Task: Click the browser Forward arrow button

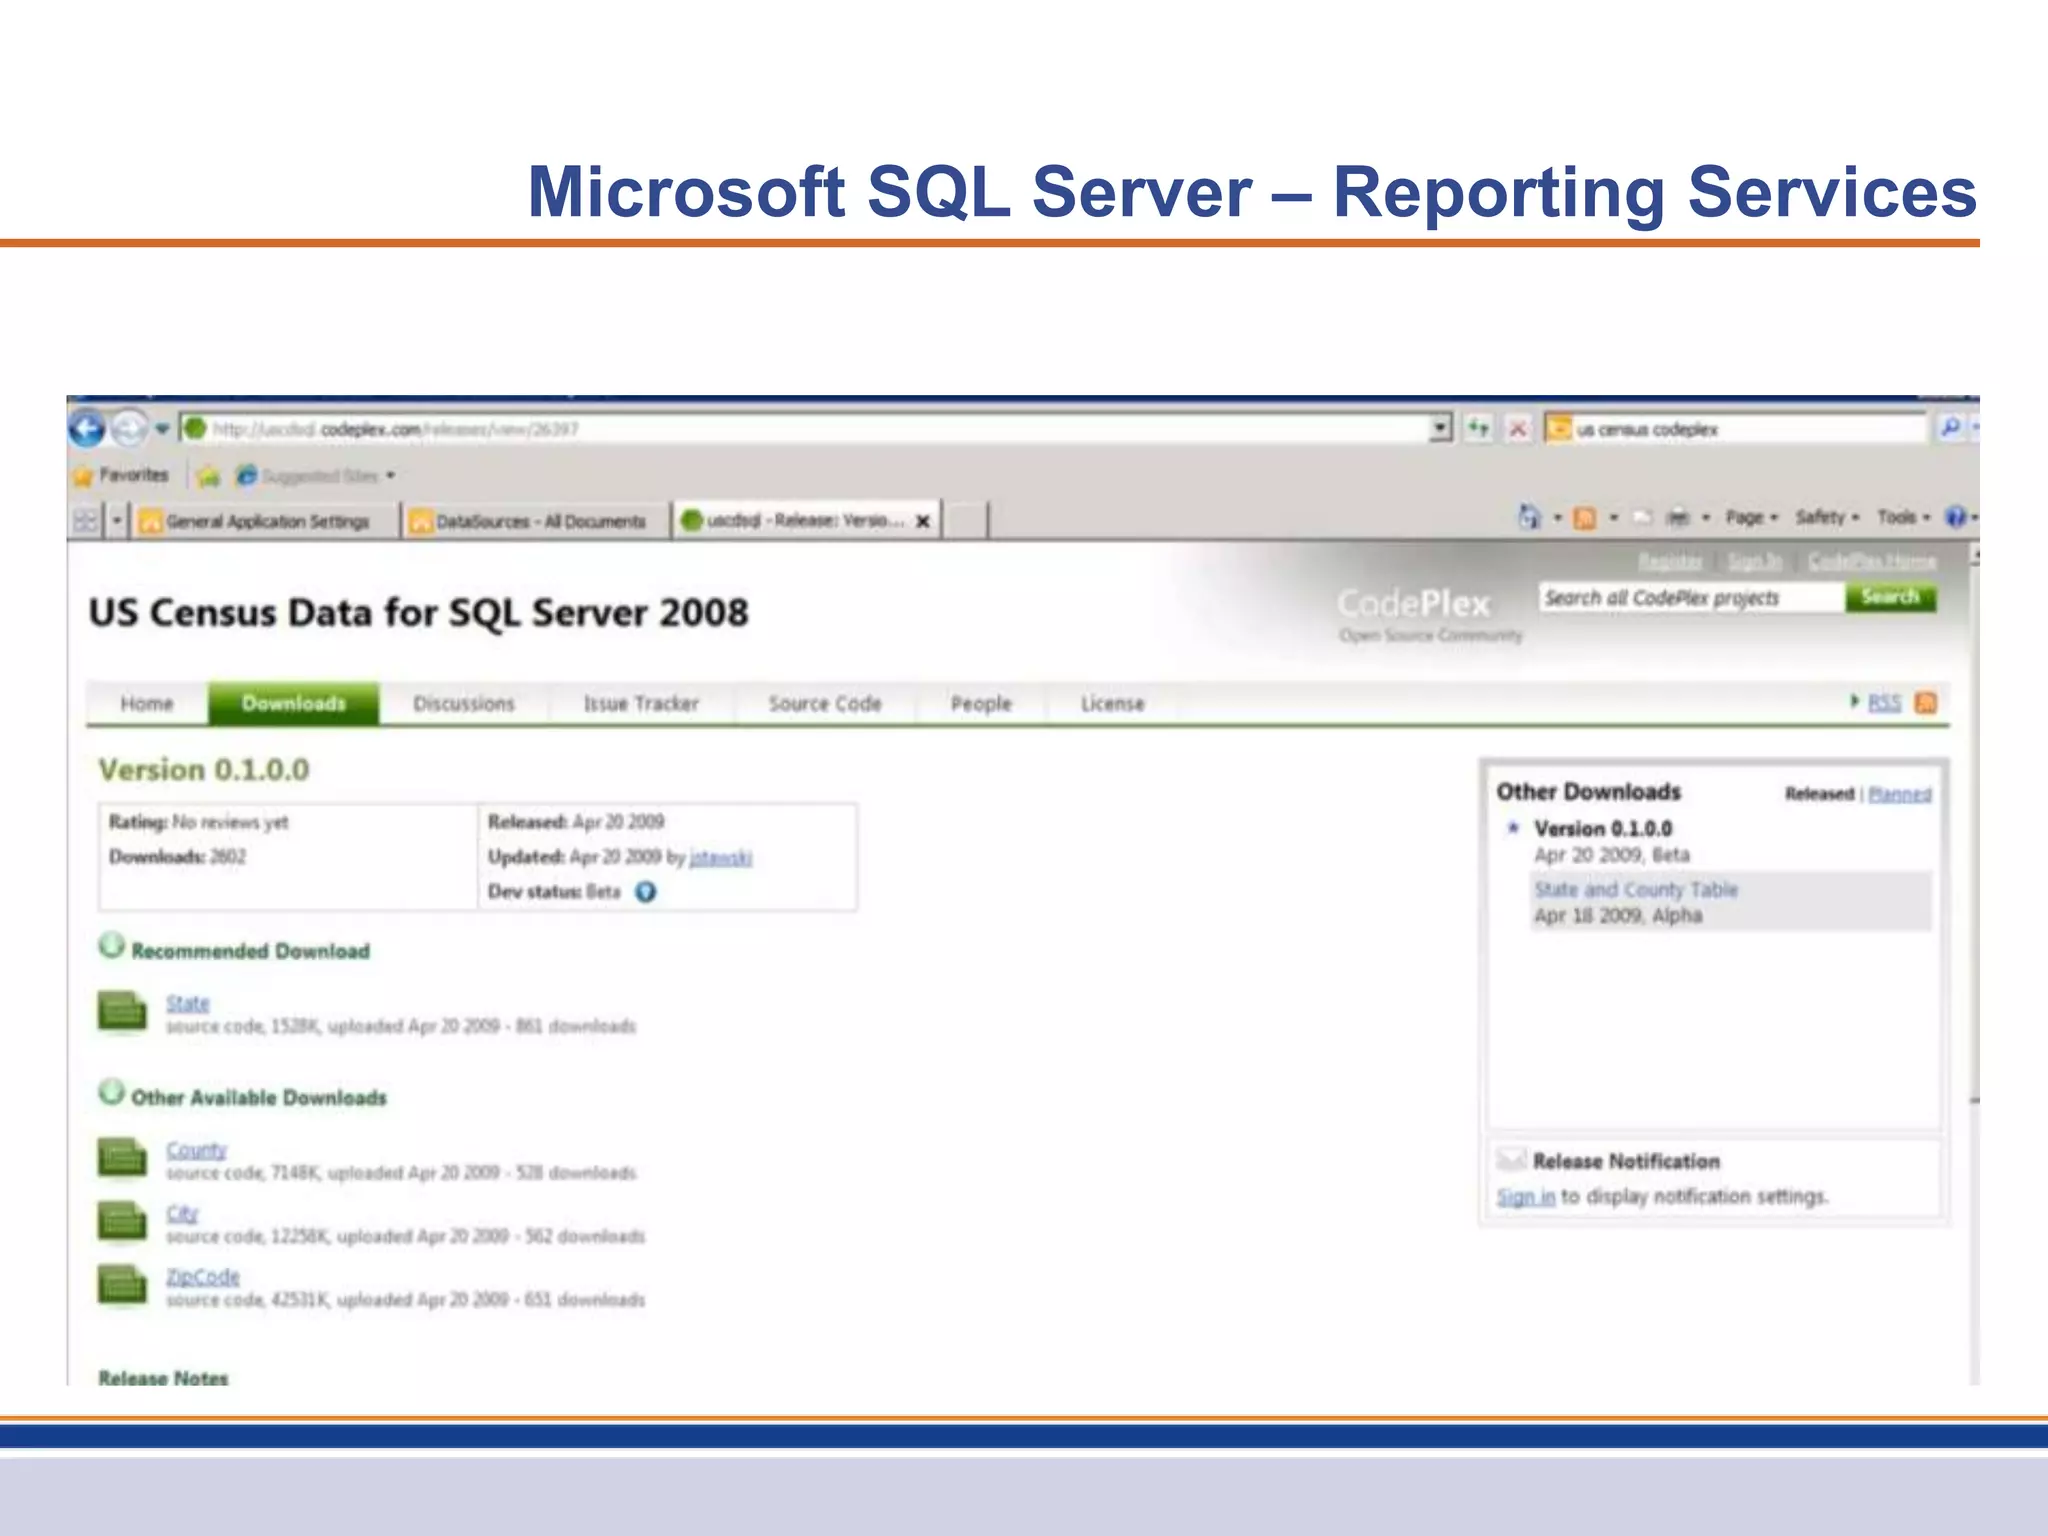Action: (129, 429)
